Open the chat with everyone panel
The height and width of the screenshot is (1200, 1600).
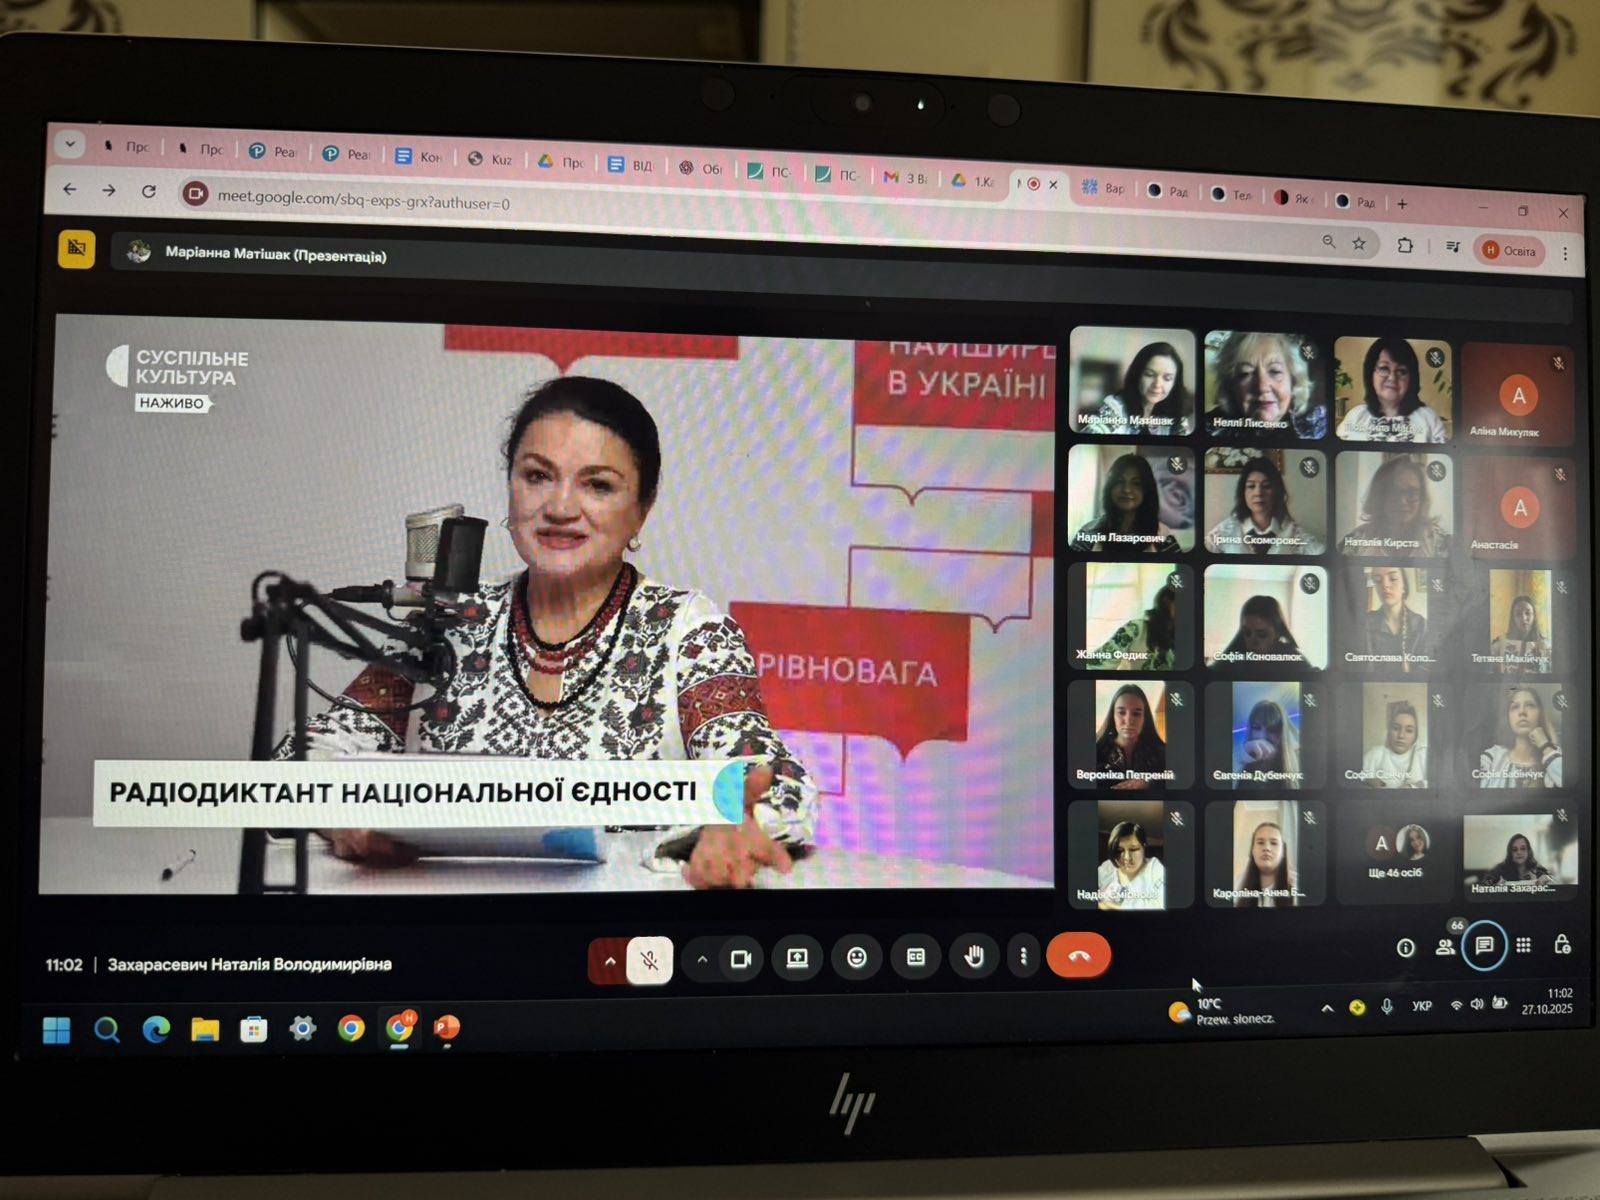[x=1484, y=945]
